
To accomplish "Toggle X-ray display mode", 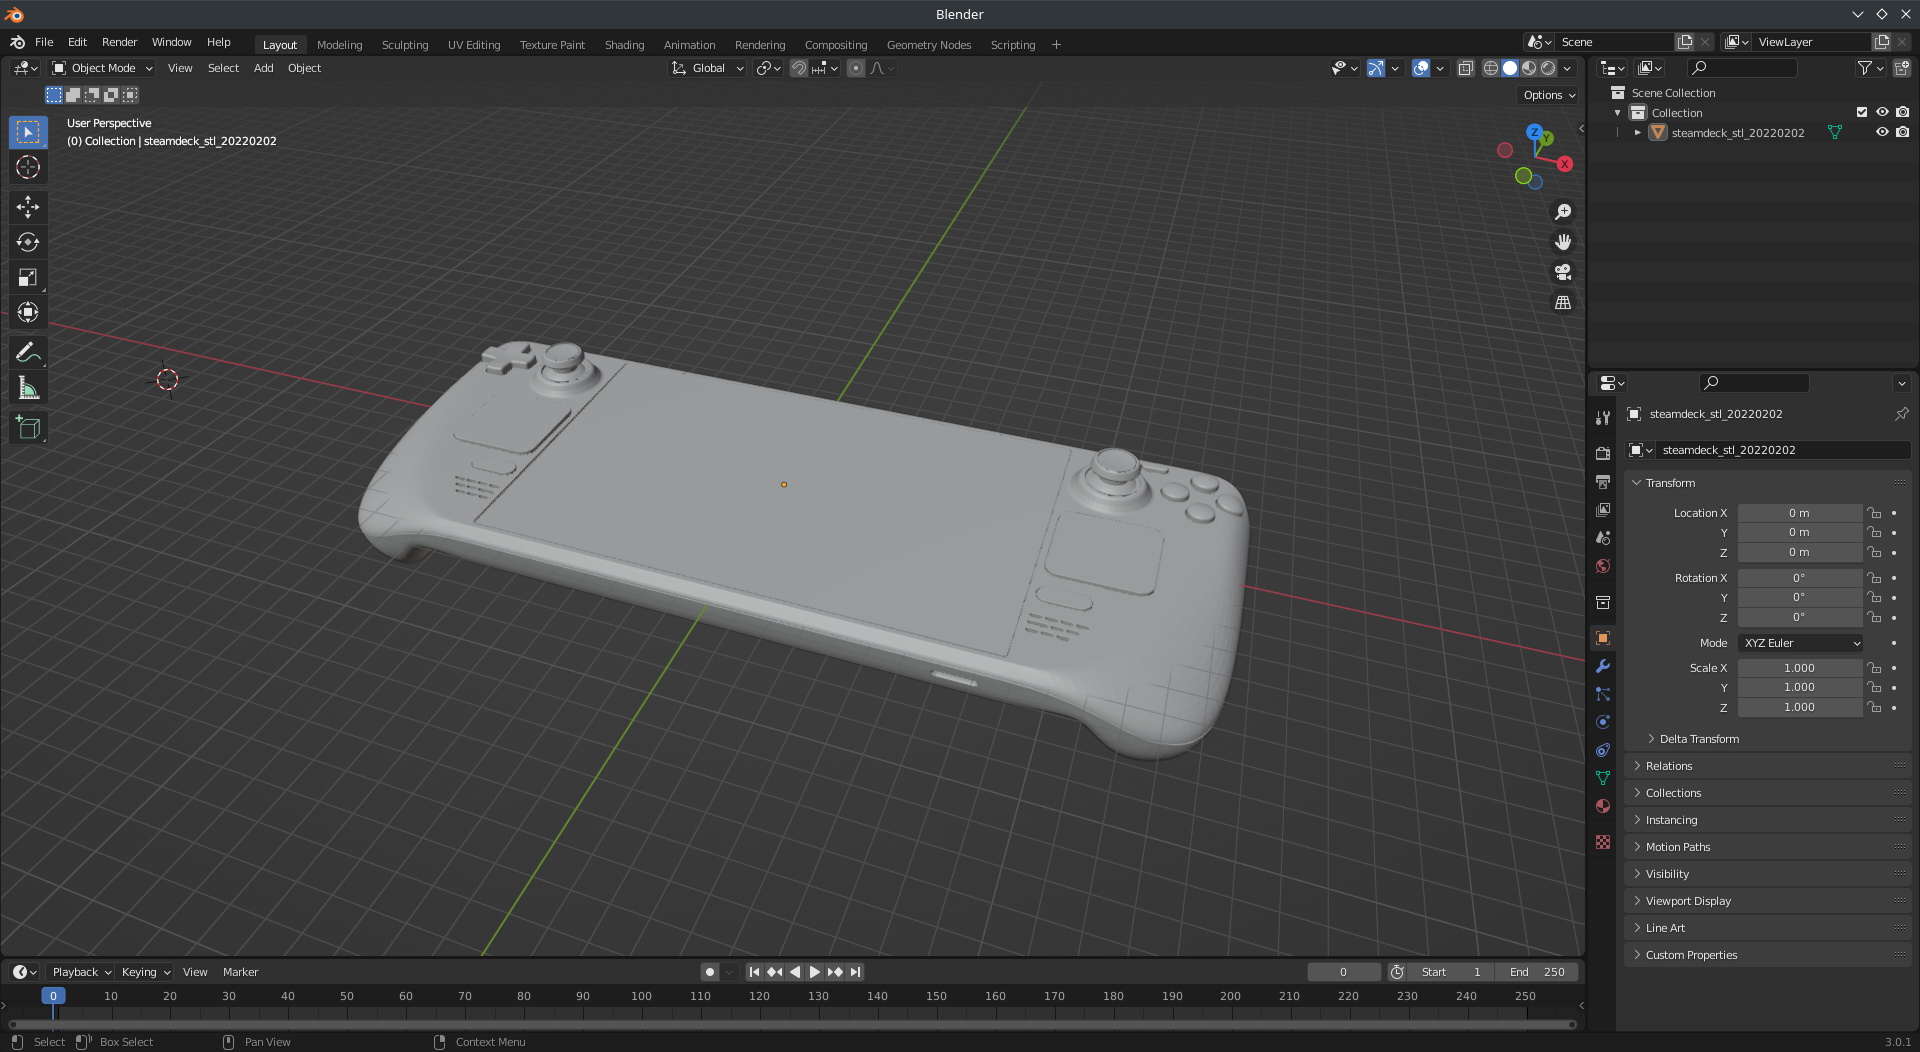I will click(x=1466, y=68).
